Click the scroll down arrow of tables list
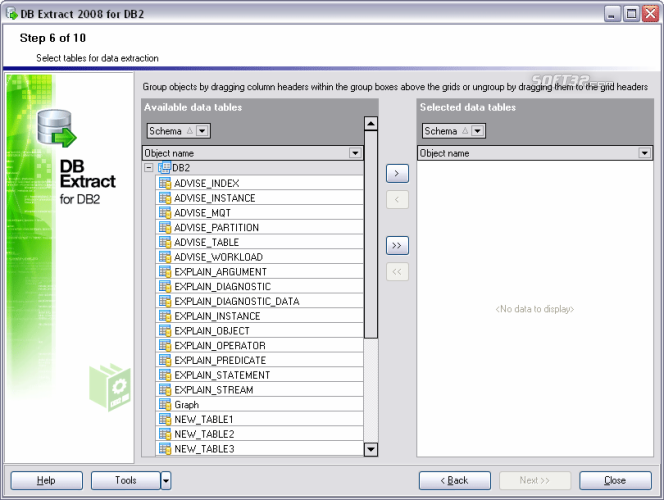 pos(371,449)
